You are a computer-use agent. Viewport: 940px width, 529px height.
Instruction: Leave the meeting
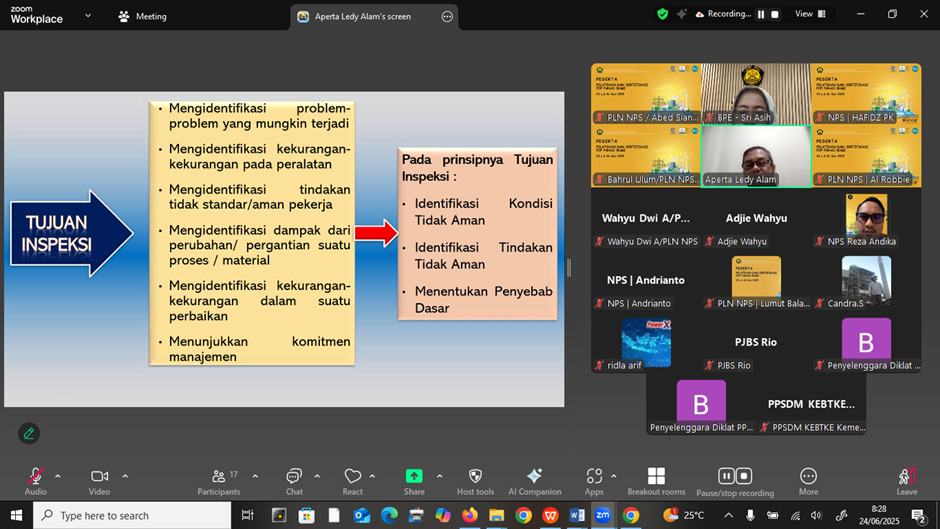pyautogui.click(x=906, y=478)
